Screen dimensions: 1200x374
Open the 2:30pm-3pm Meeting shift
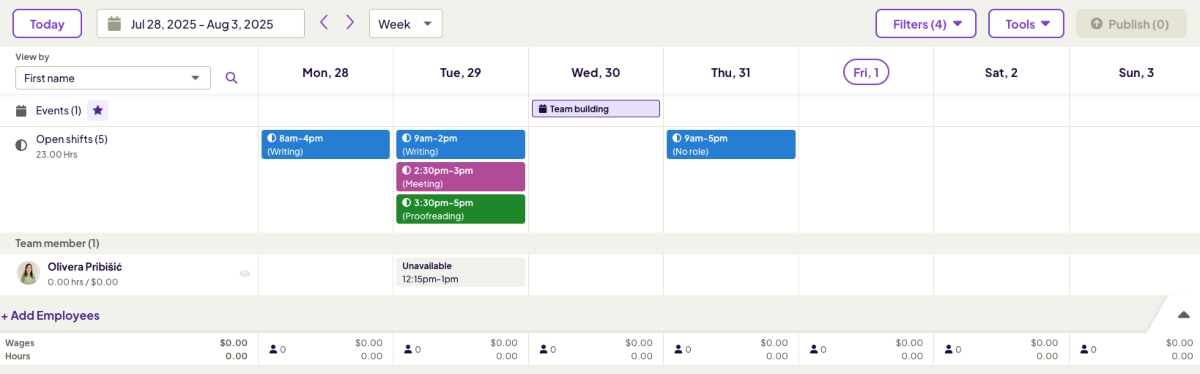[460, 176]
